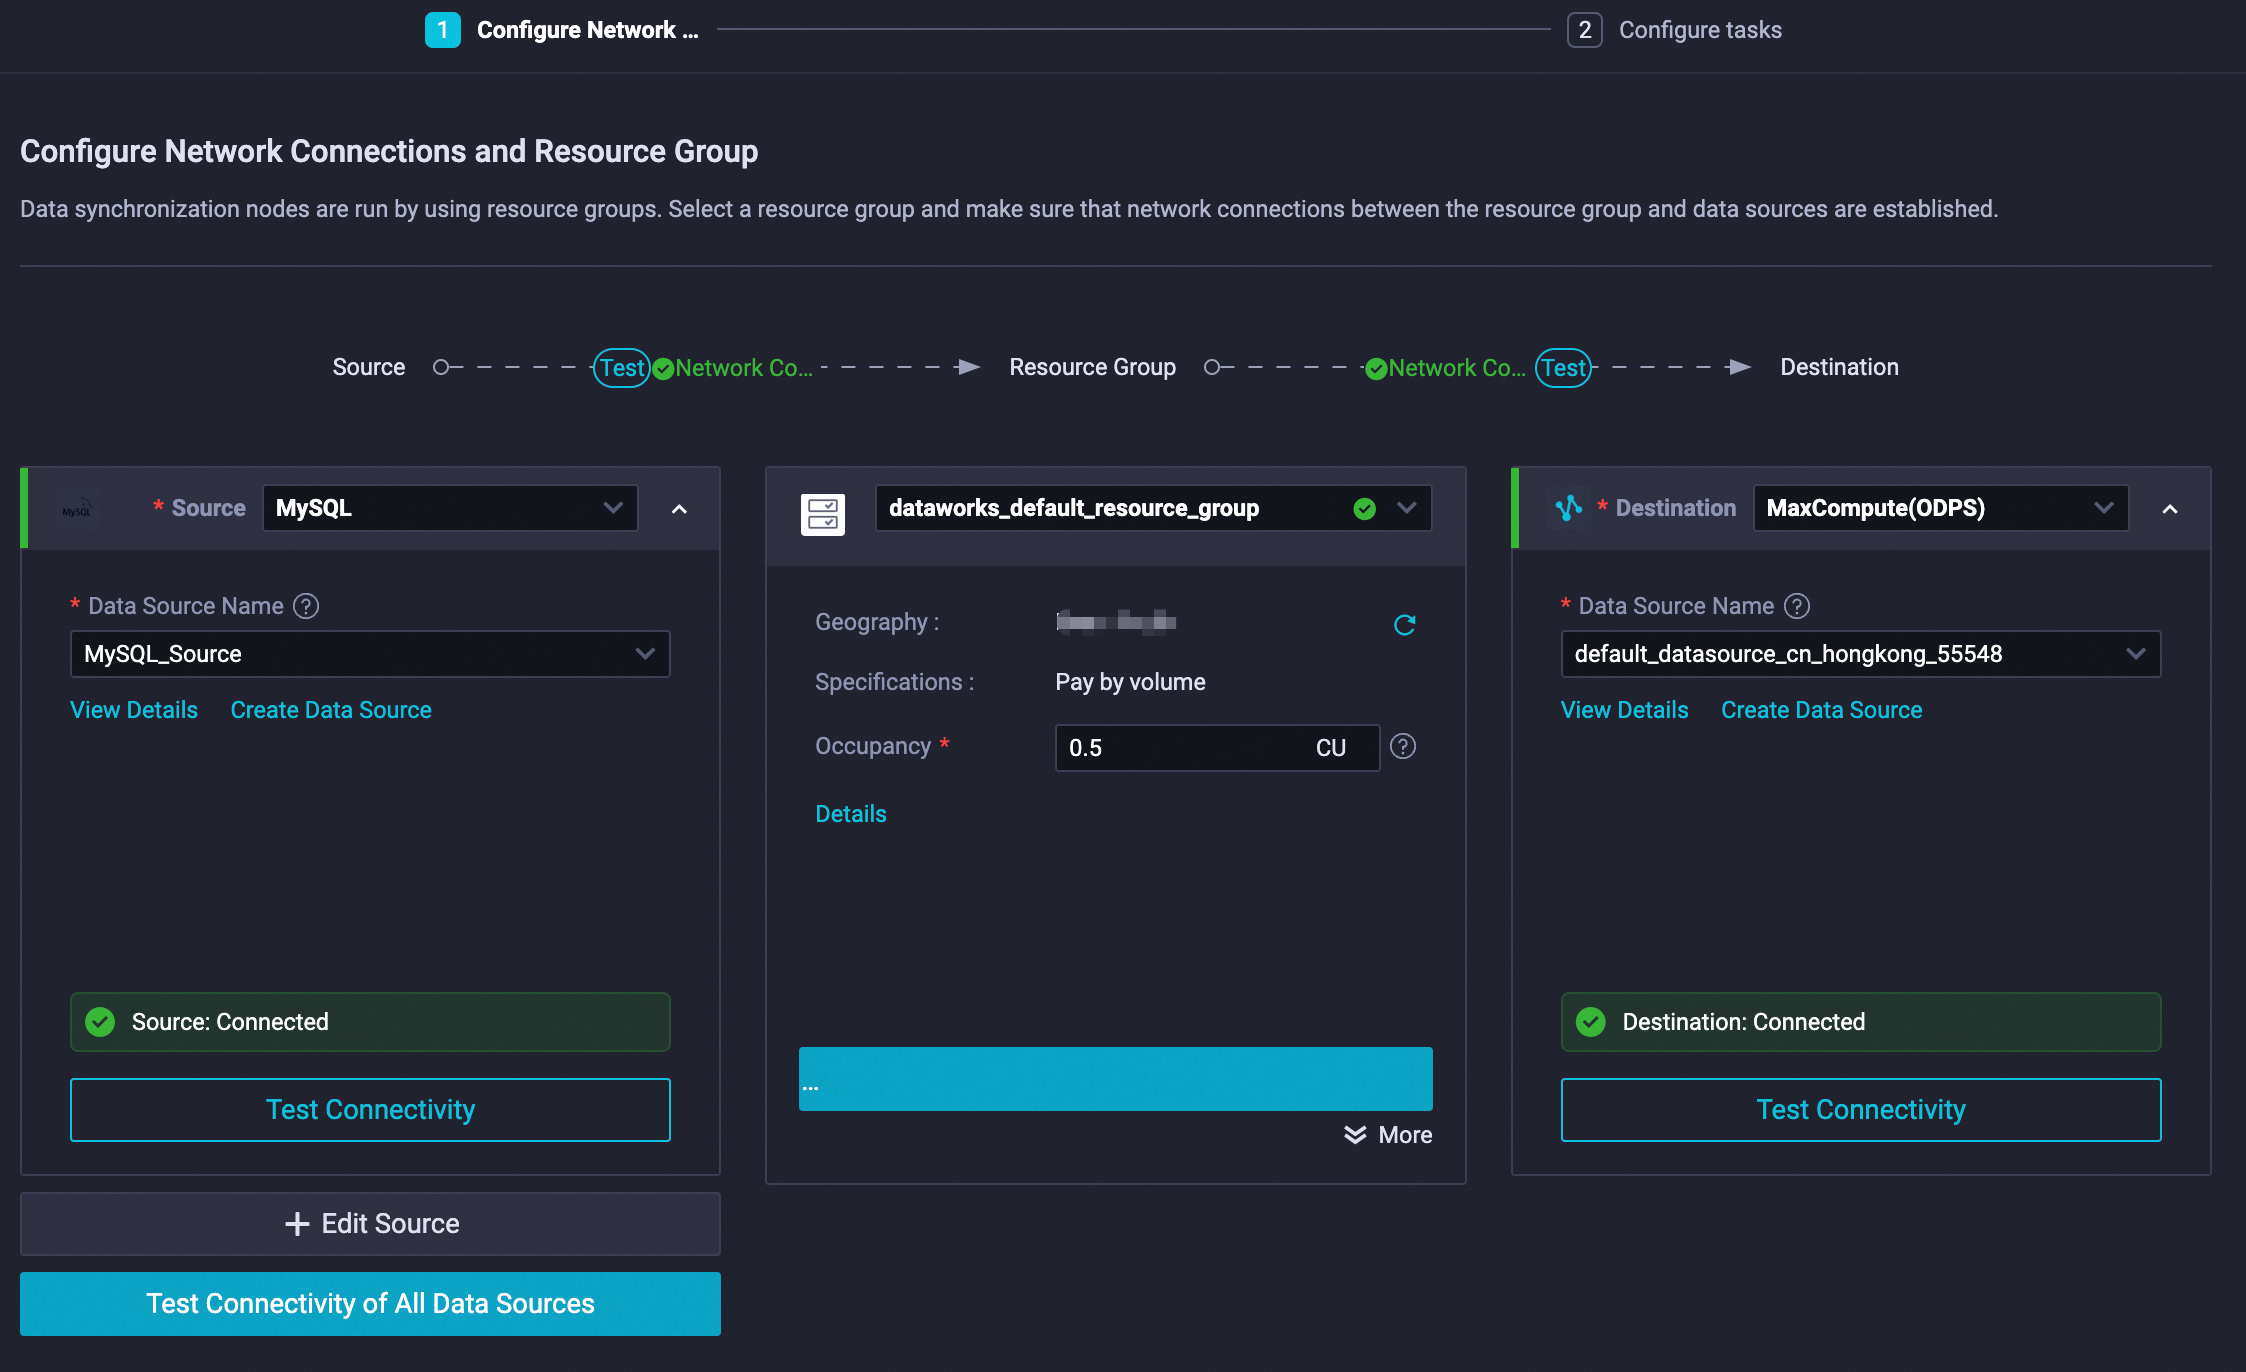
Task: Click the Source: Connected success icon
Action: coord(100,1022)
